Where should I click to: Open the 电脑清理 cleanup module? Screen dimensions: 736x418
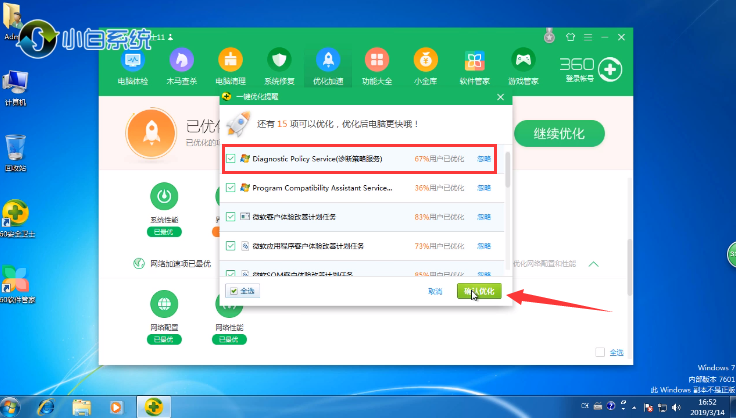coord(230,66)
